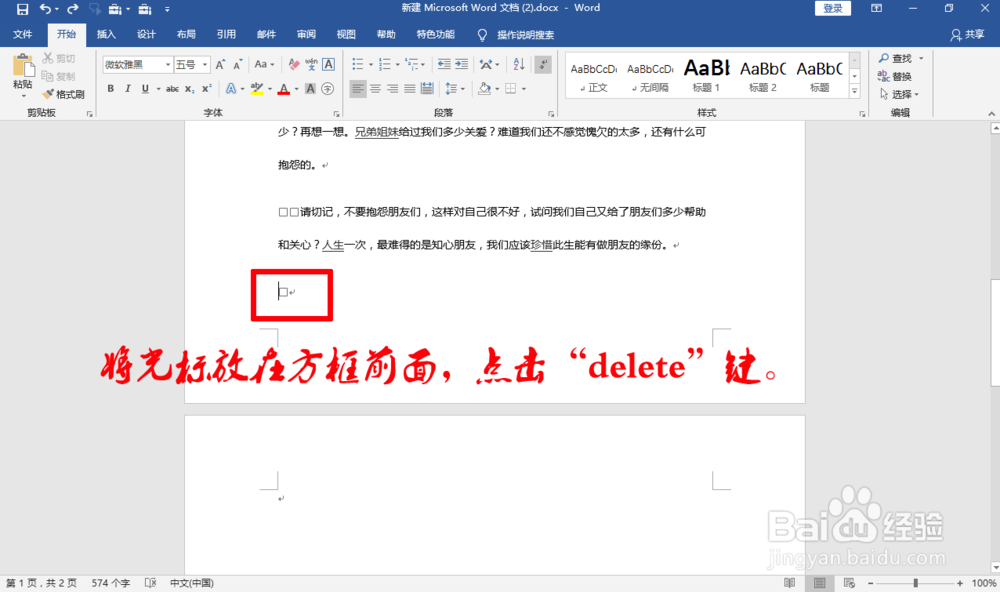Click the 登录 sign-in button
Image resolution: width=1000 pixels, height=592 pixels.
pos(833,7)
